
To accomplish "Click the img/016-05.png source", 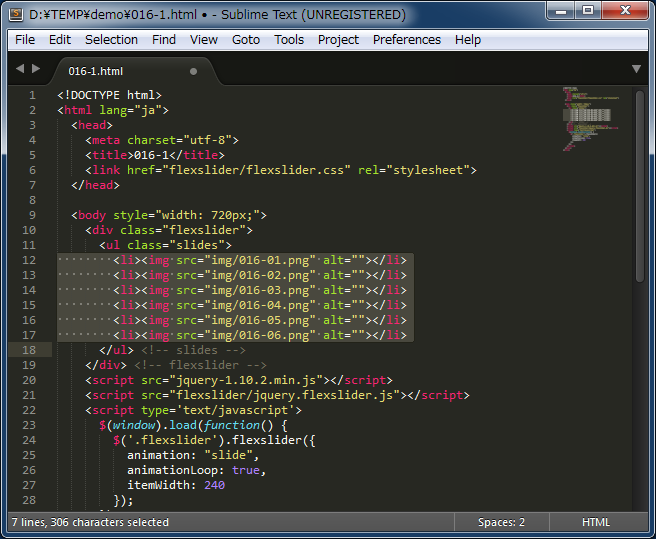I will click(x=260, y=320).
